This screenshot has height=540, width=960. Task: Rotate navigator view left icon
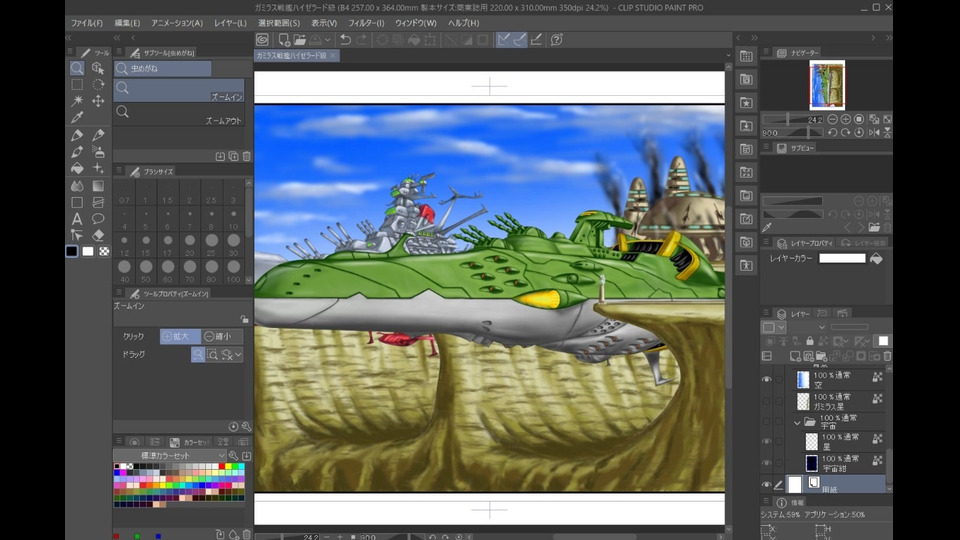(832, 132)
